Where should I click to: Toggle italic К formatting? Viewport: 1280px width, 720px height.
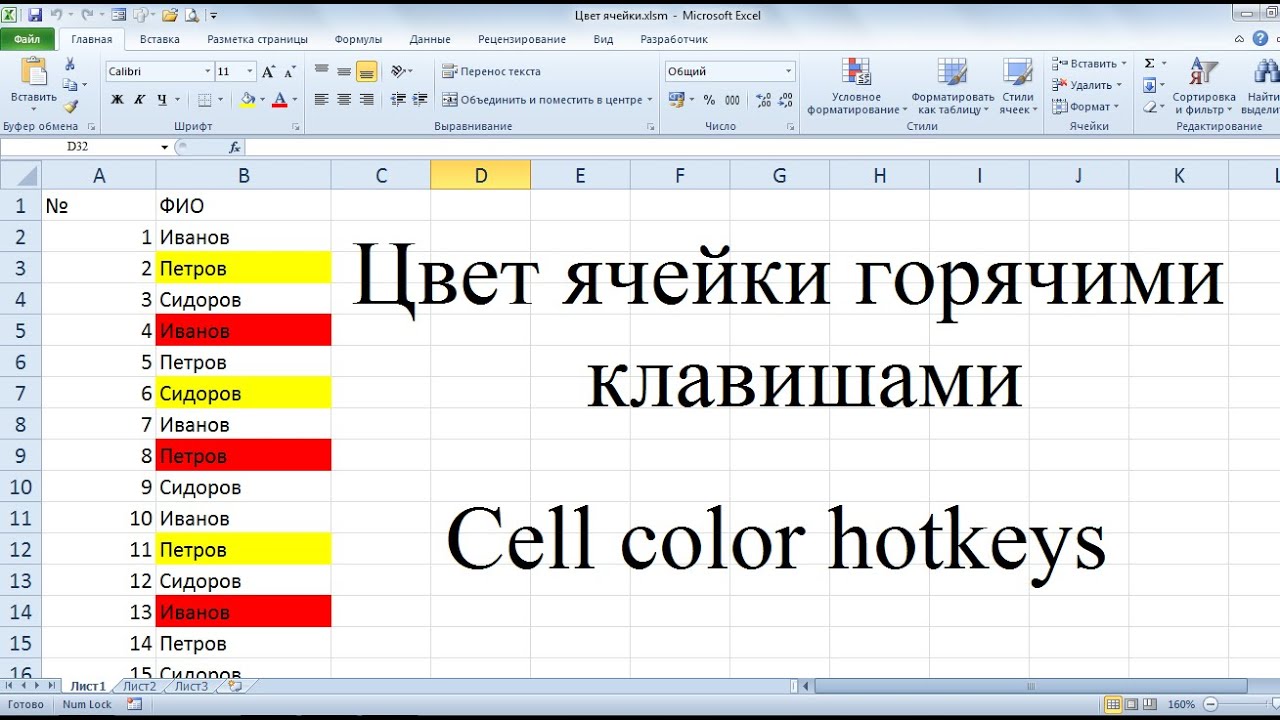point(139,99)
